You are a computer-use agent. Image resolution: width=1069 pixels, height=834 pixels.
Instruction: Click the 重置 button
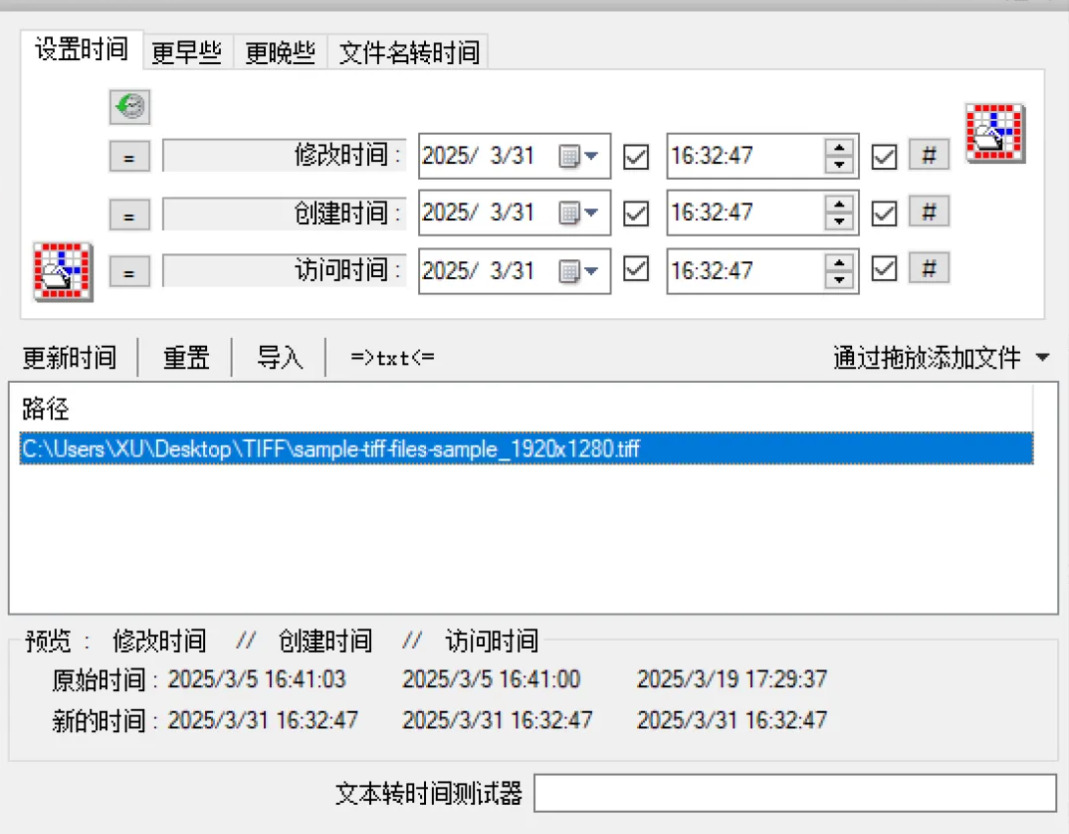[186, 357]
